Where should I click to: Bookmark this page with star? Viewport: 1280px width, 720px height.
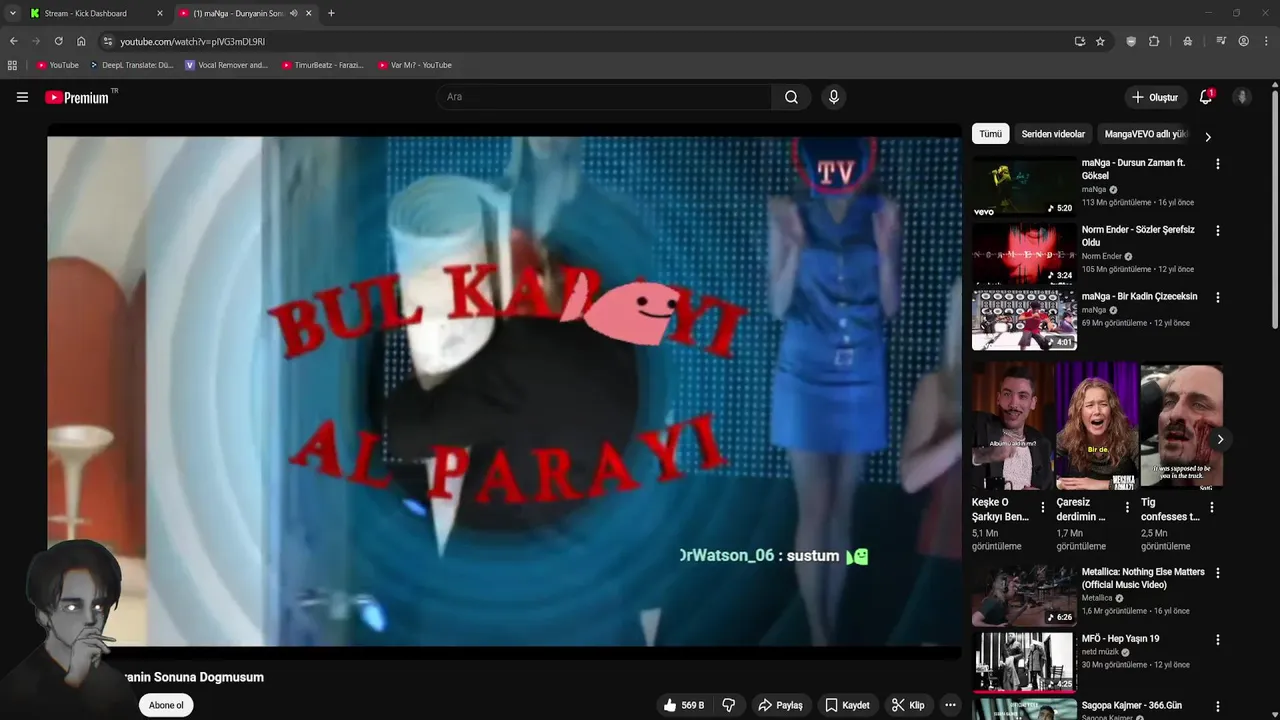click(1100, 41)
